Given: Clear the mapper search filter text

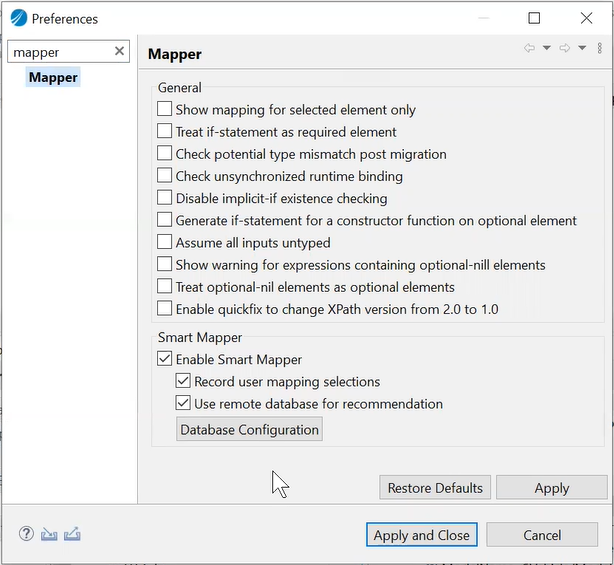Looking at the screenshot, I should tap(120, 52).
